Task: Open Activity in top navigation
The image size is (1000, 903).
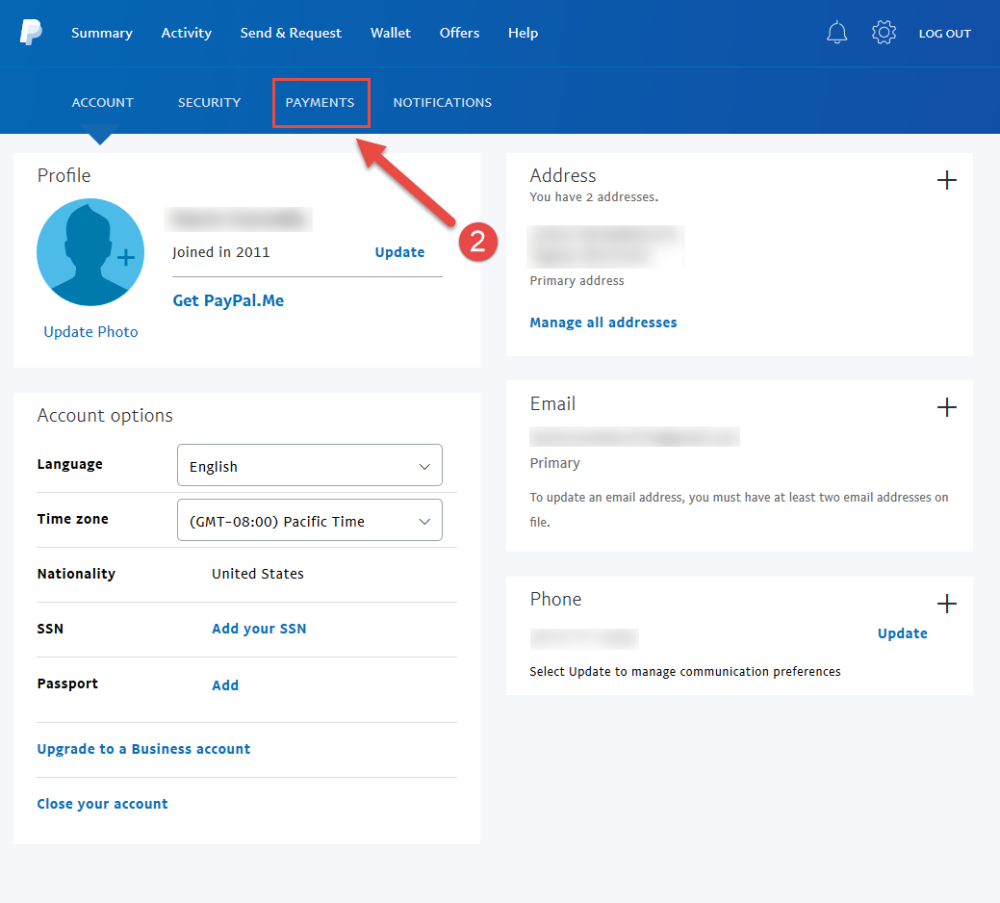Action: tap(186, 33)
